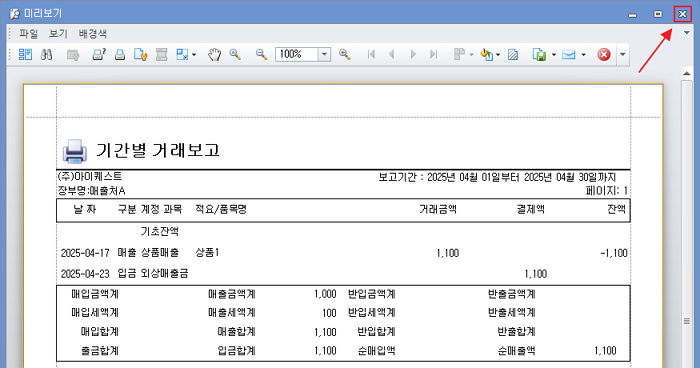Expand the email send dropdown arrow
The height and width of the screenshot is (368, 700).
pos(583,55)
